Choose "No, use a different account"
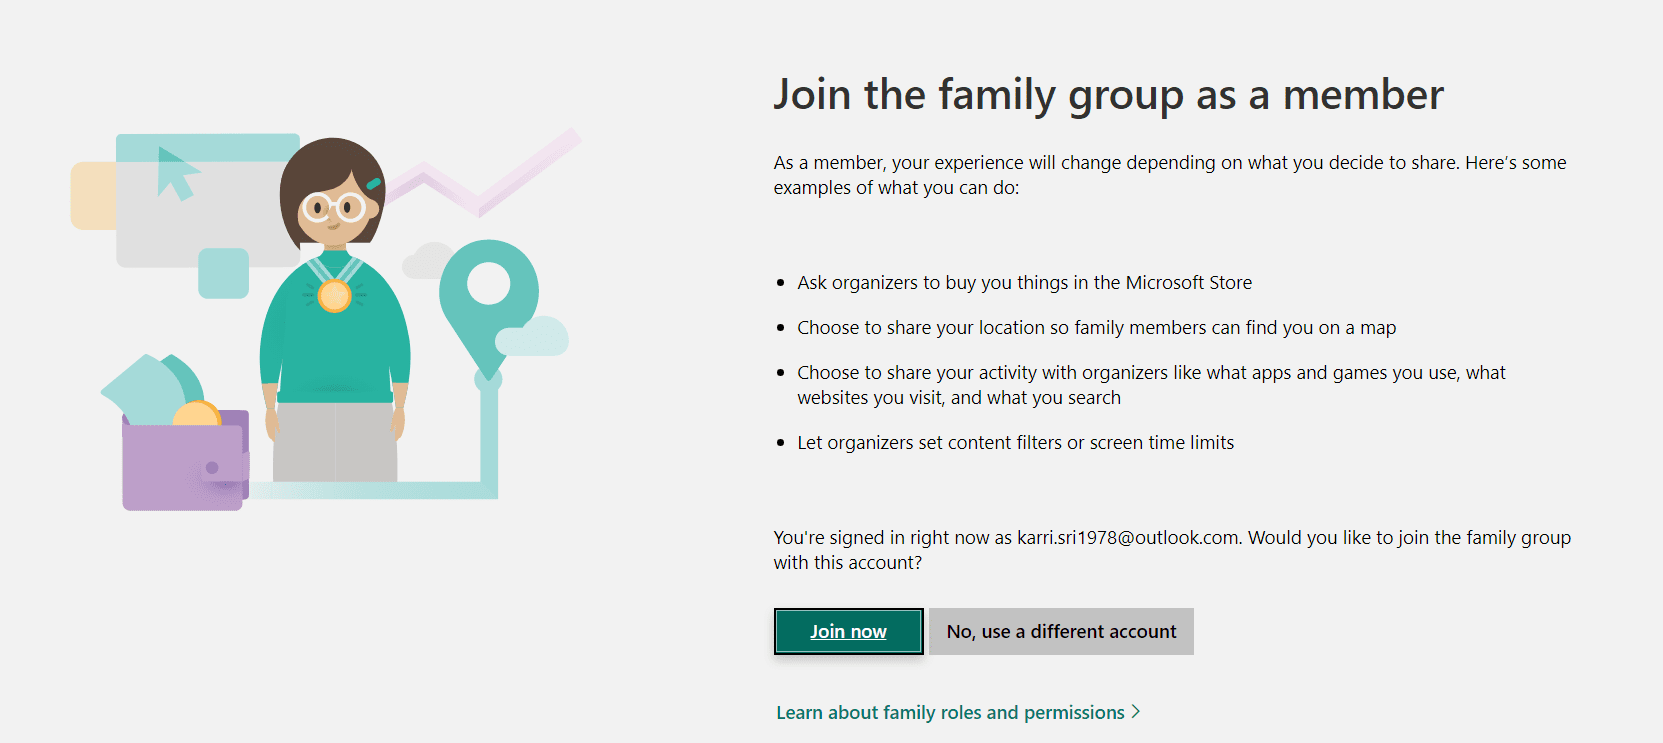This screenshot has width=1663, height=743. (x=1061, y=631)
